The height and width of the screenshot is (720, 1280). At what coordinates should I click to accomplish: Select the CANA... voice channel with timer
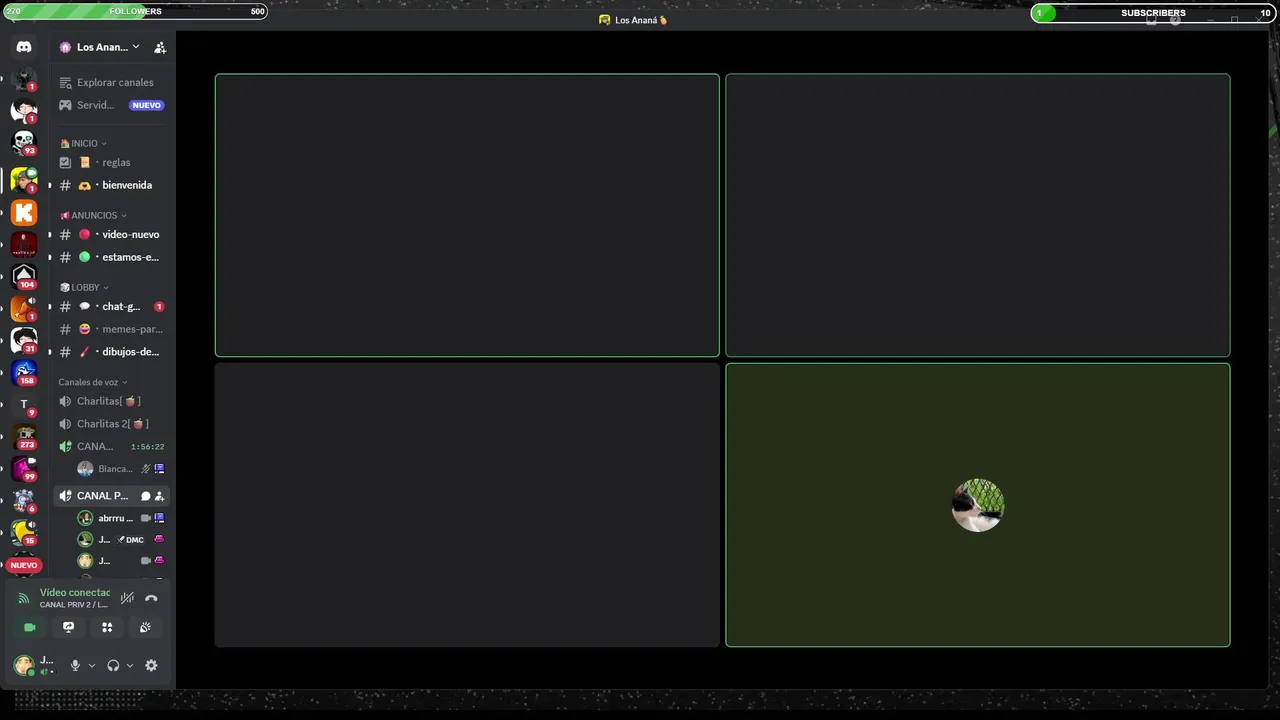(110, 446)
